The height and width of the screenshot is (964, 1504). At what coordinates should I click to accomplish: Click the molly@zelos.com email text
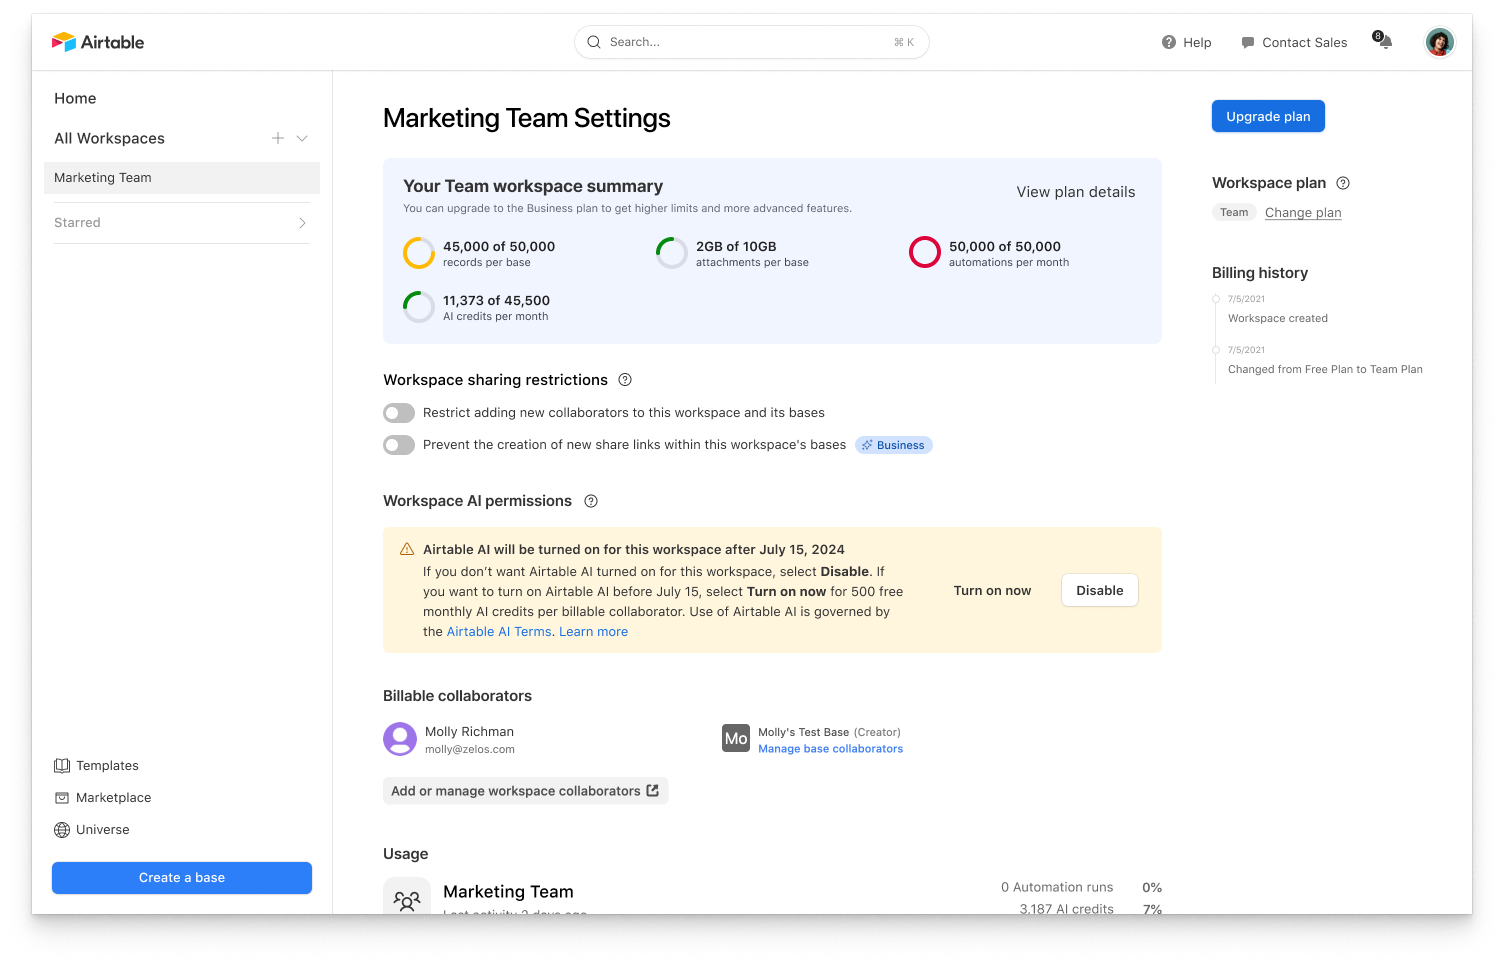(470, 750)
